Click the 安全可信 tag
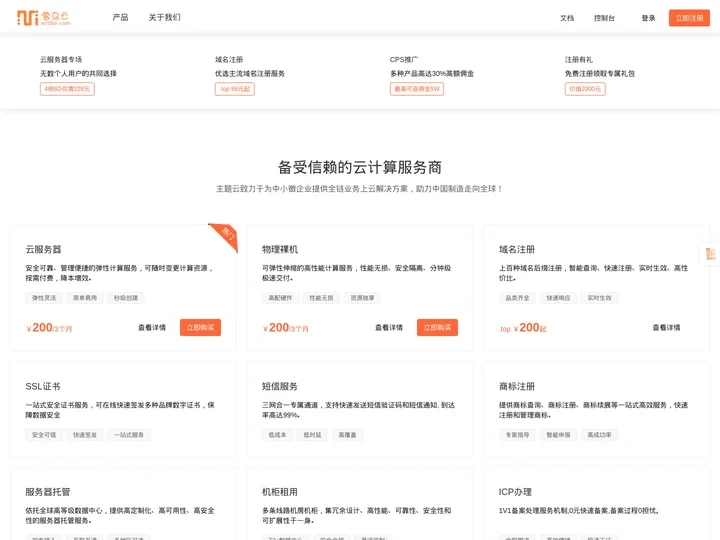 [44, 435]
